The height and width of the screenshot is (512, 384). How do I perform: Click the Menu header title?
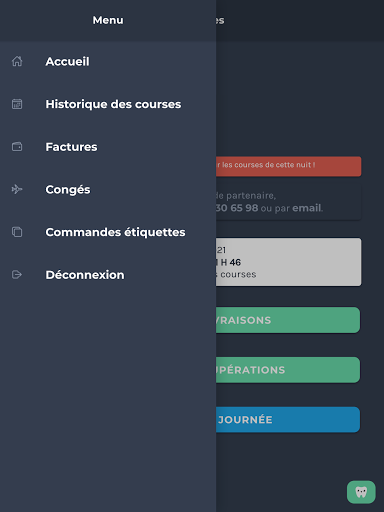coord(108,20)
